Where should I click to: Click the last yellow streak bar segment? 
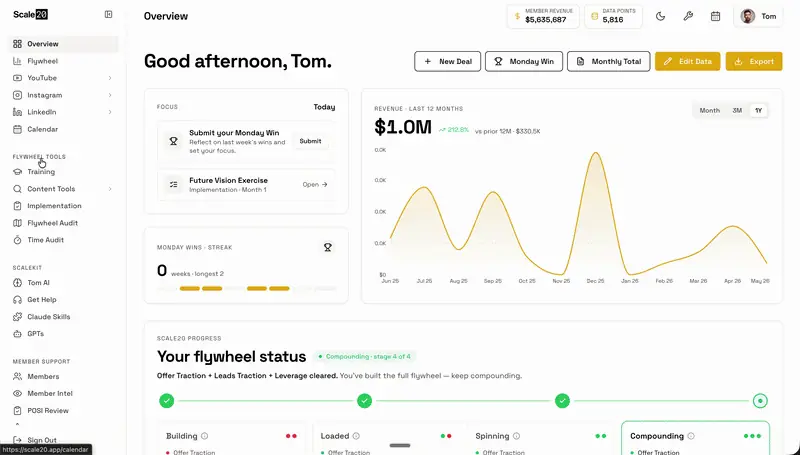(280, 289)
